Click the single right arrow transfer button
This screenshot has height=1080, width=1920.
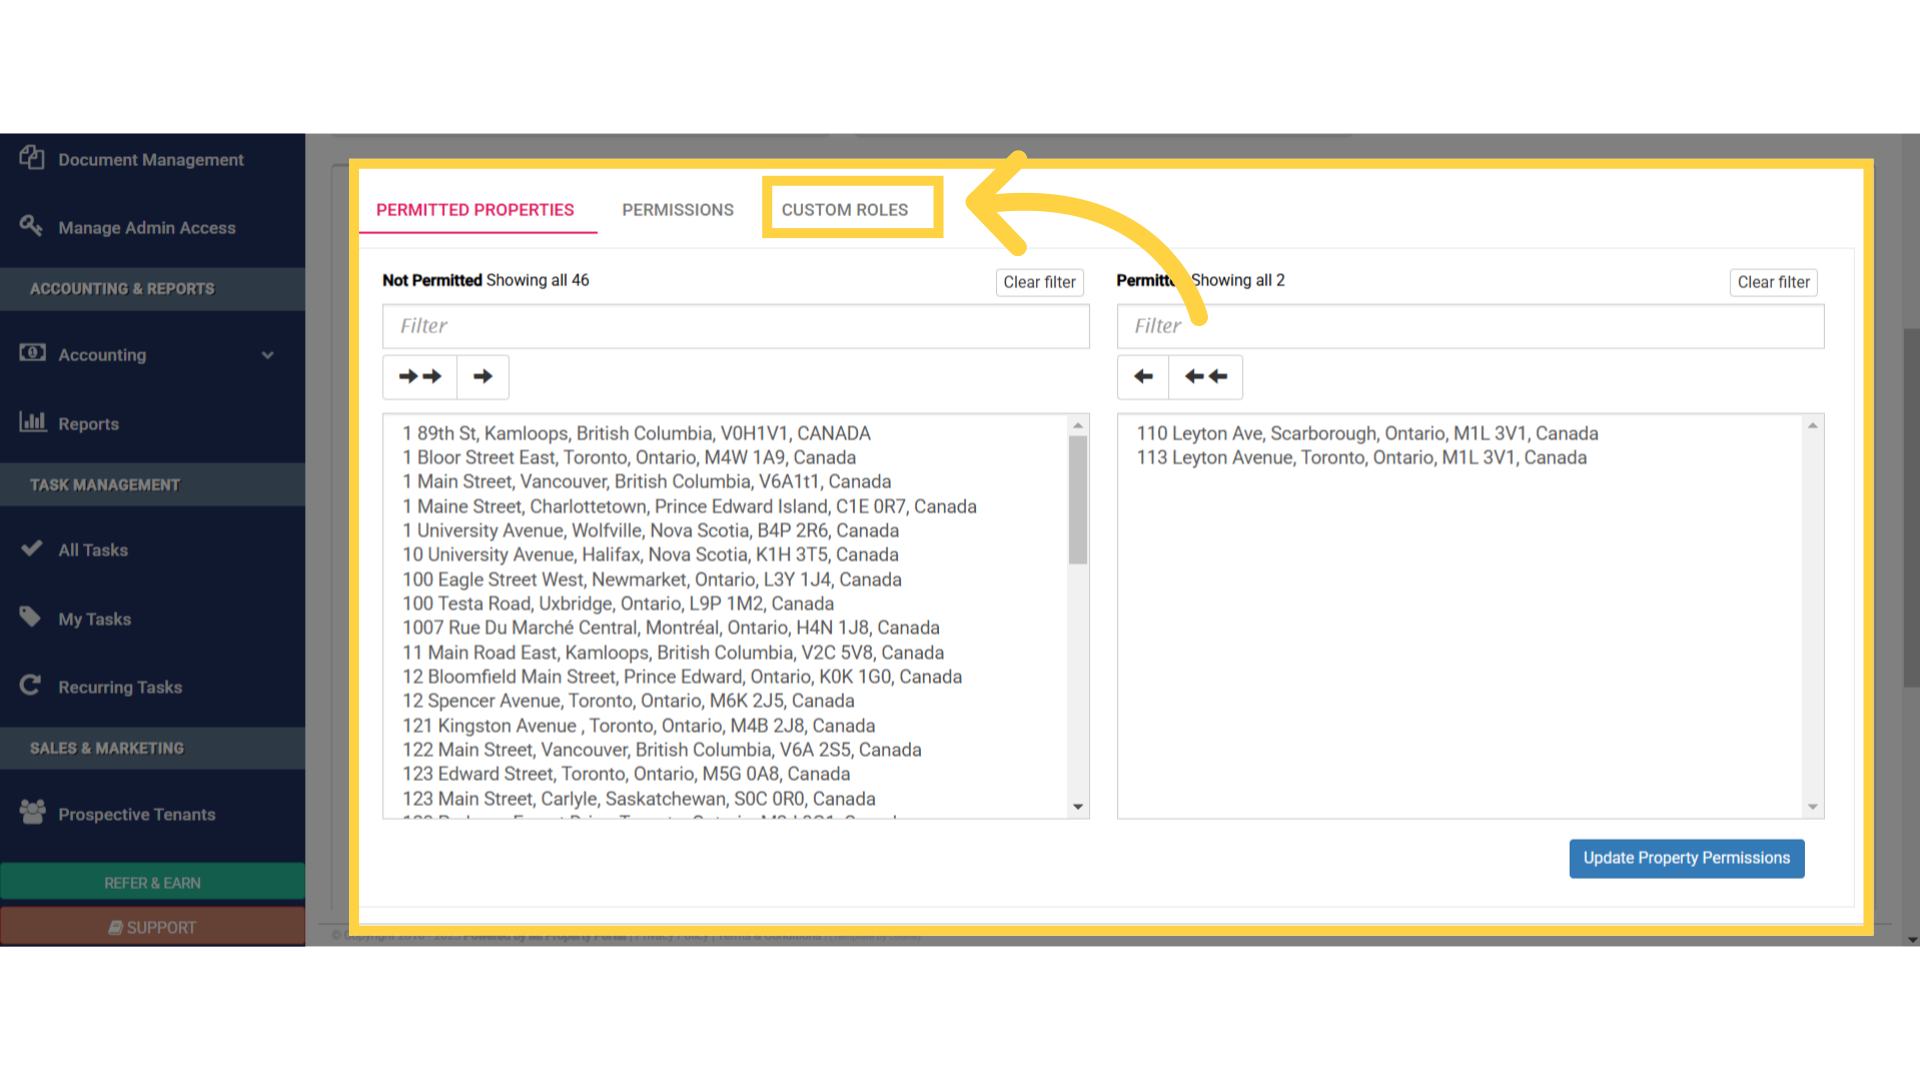pos(483,377)
